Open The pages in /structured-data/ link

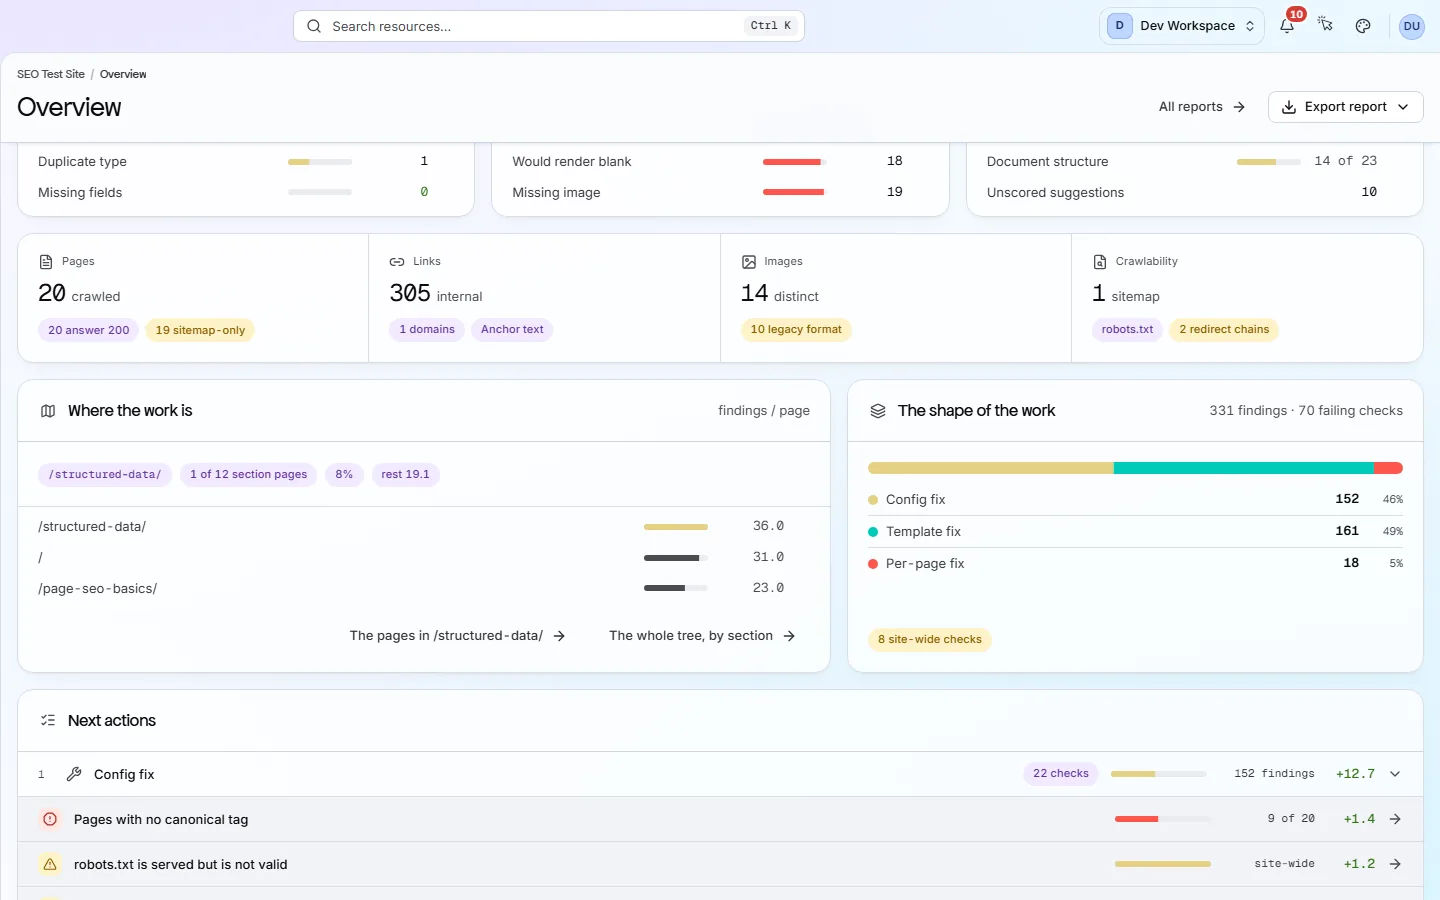(x=458, y=636)
